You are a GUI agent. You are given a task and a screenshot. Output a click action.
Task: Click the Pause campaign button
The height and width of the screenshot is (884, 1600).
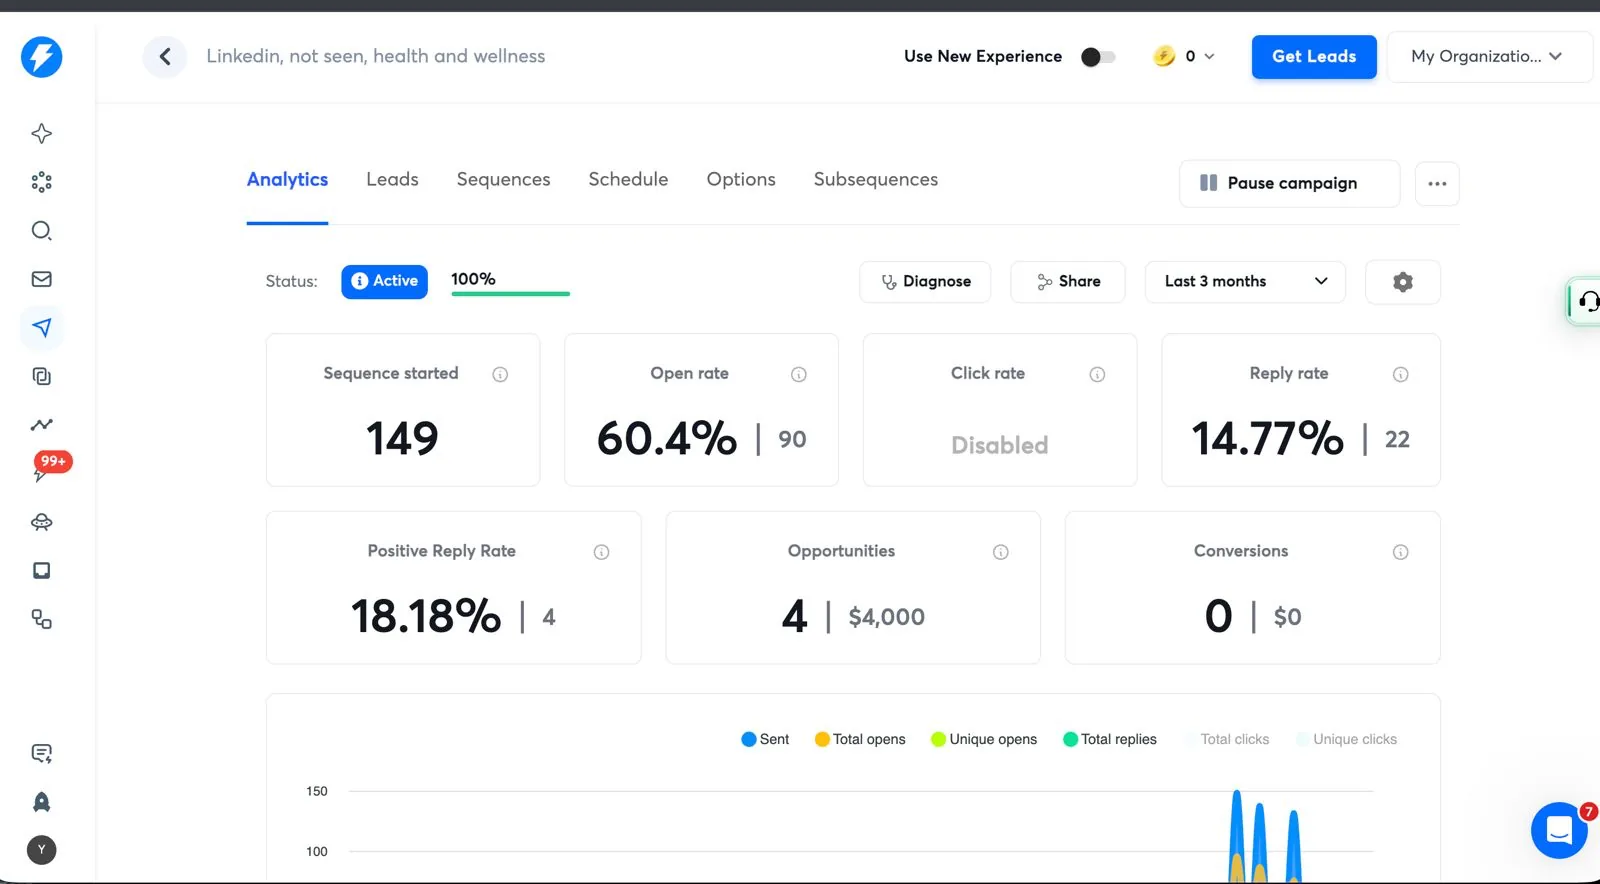point(1289,184)
